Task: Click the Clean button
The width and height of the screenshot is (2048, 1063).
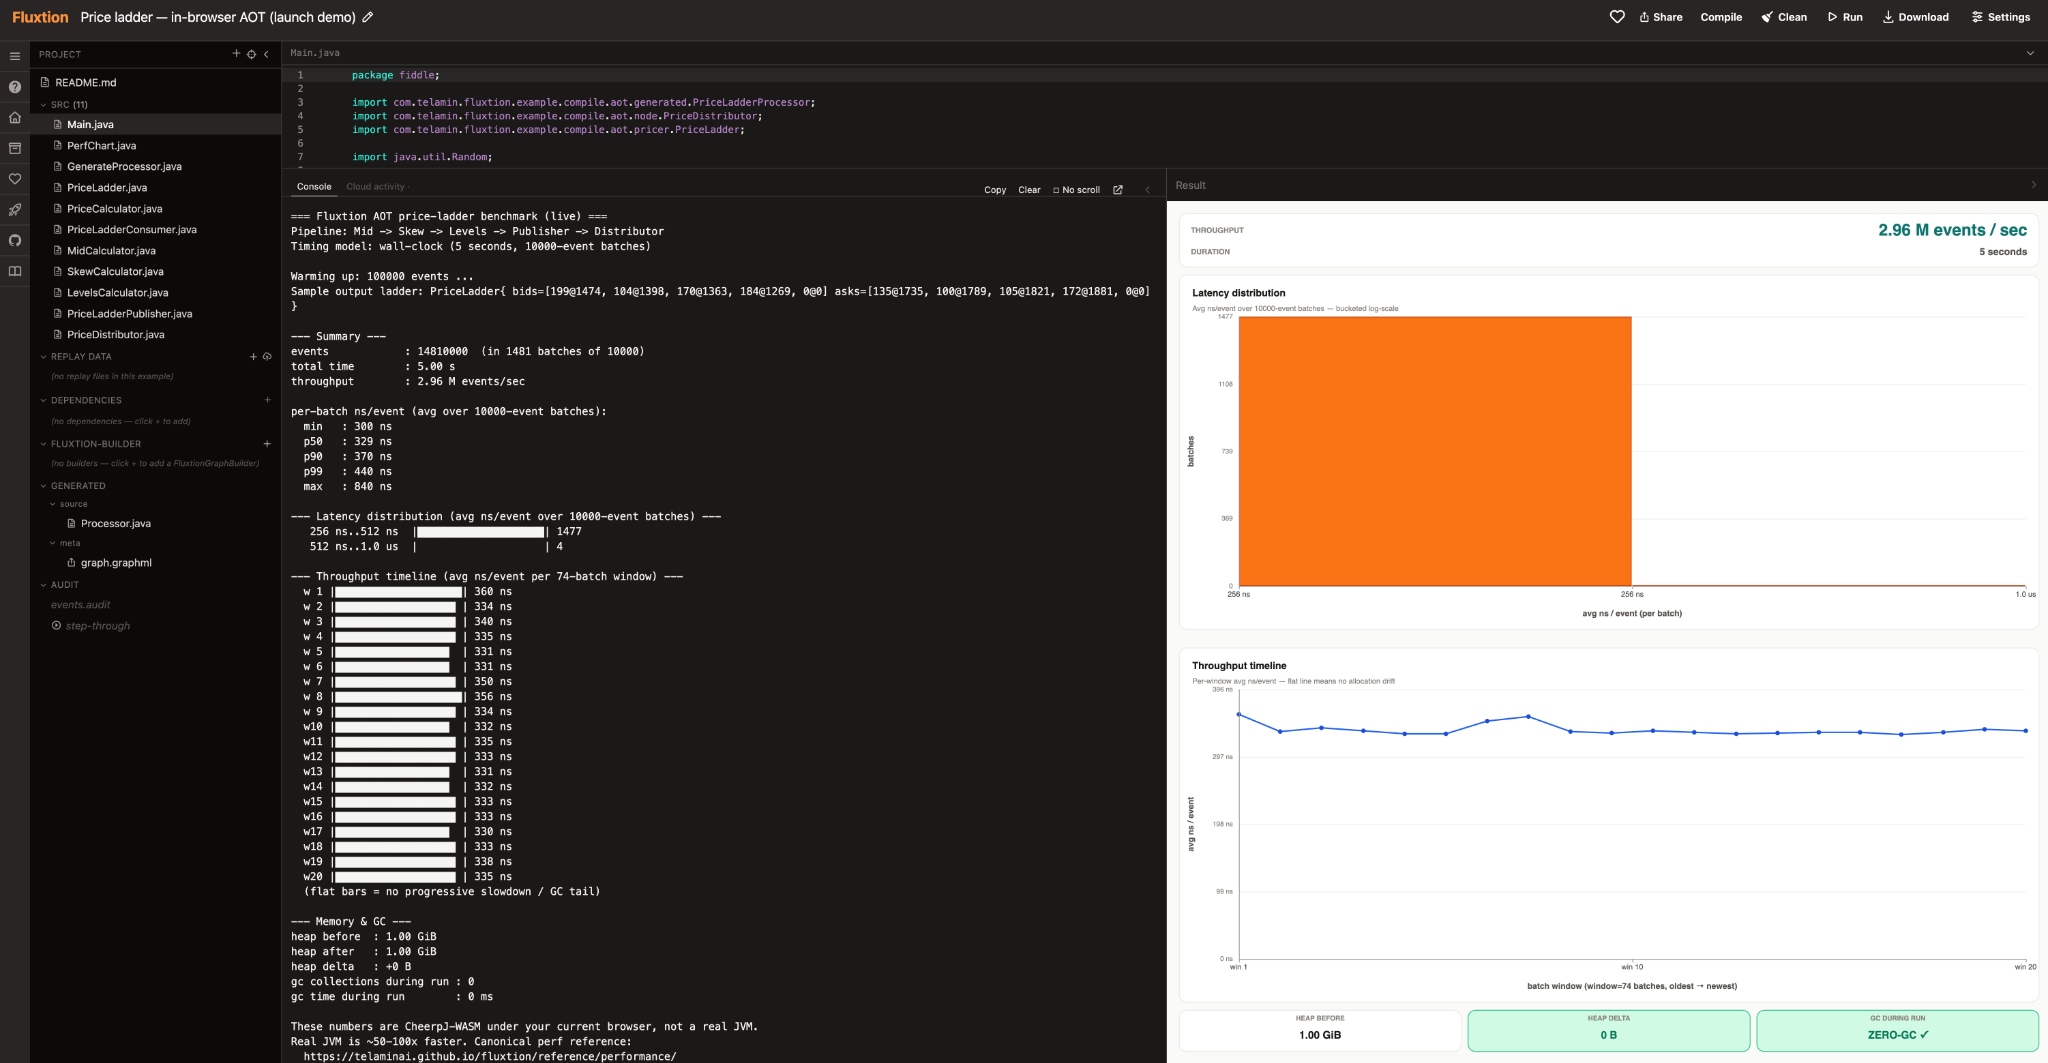Action: pyautogui.click(x=1784, y=17)
